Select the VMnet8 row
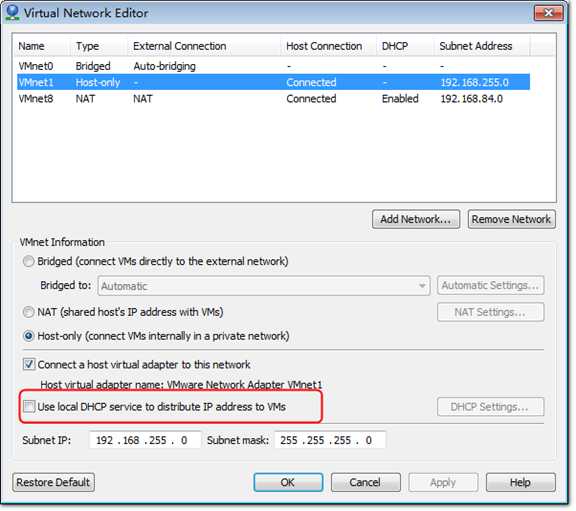The image size is (576, 511). pos(273,98)
